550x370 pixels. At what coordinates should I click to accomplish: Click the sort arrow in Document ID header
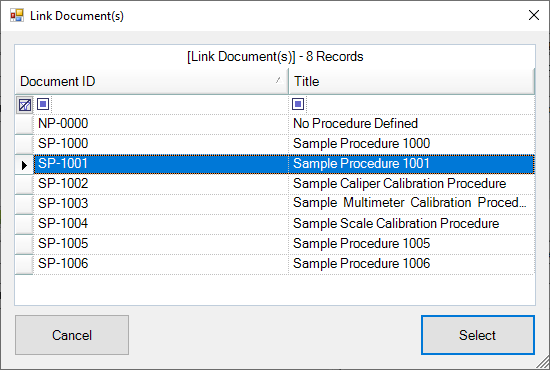coord(279,80)
